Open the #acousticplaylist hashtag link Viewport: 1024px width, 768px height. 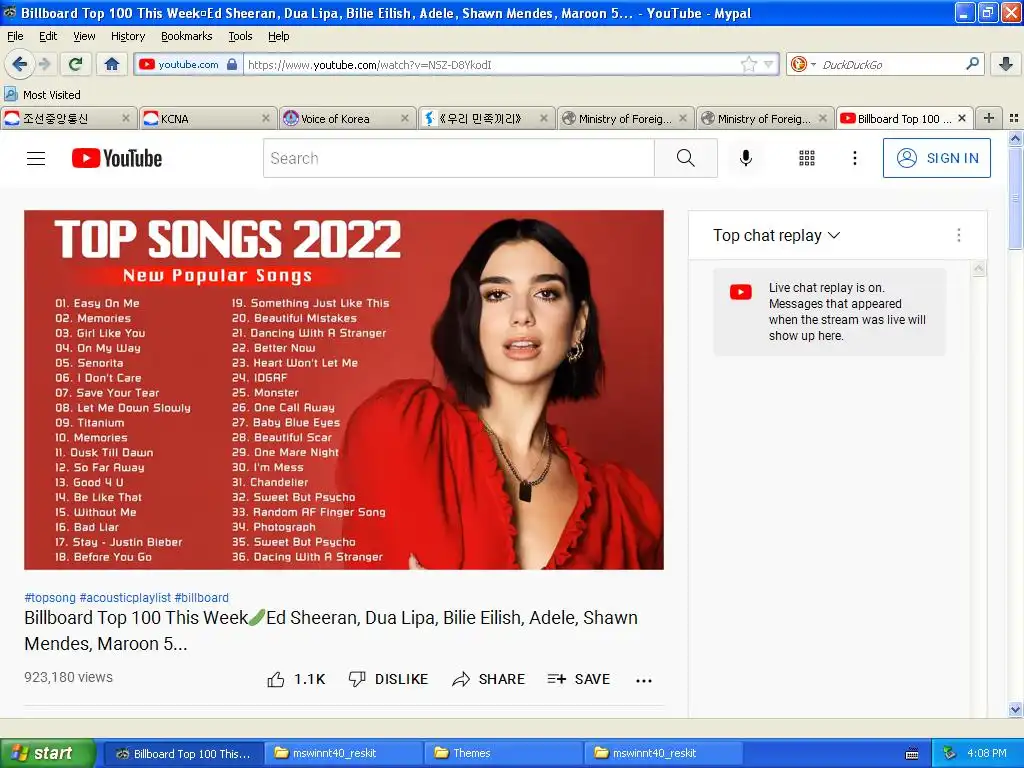click(125, 598)
